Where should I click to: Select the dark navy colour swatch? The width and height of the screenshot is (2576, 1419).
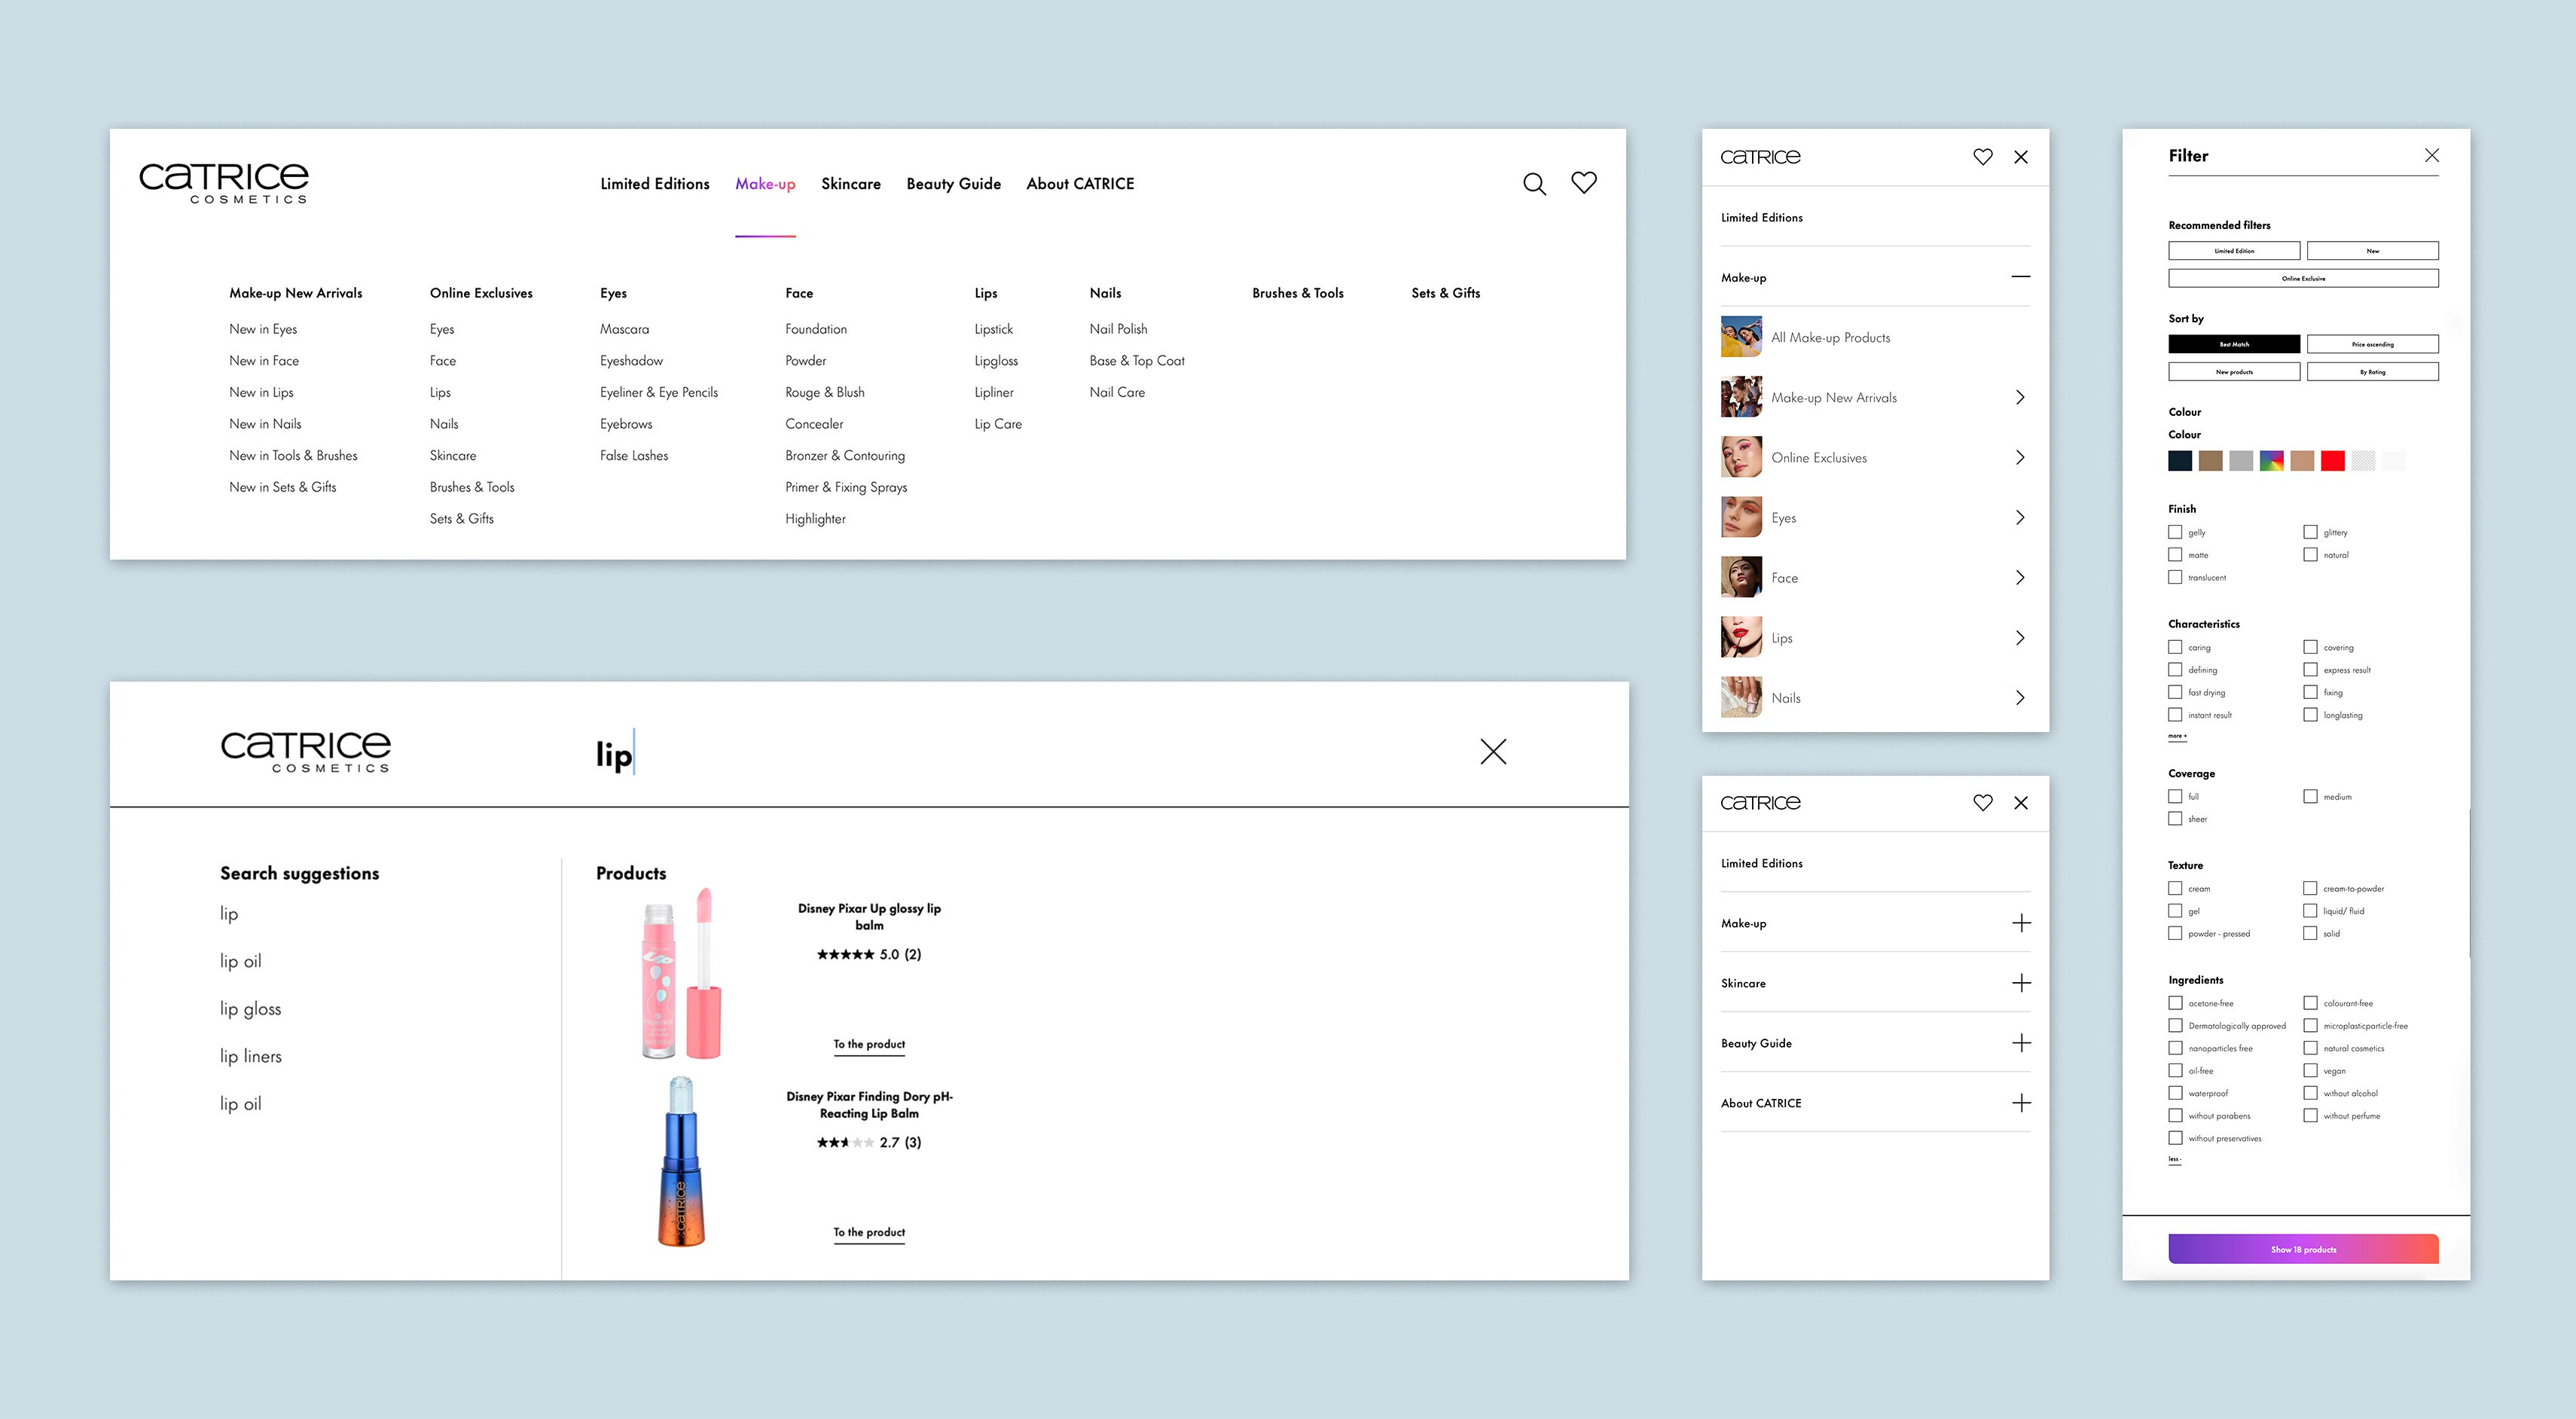2180,461
